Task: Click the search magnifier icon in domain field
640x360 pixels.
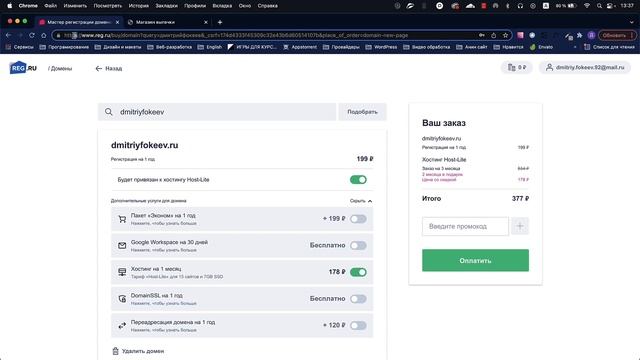Action: [109, 112]
